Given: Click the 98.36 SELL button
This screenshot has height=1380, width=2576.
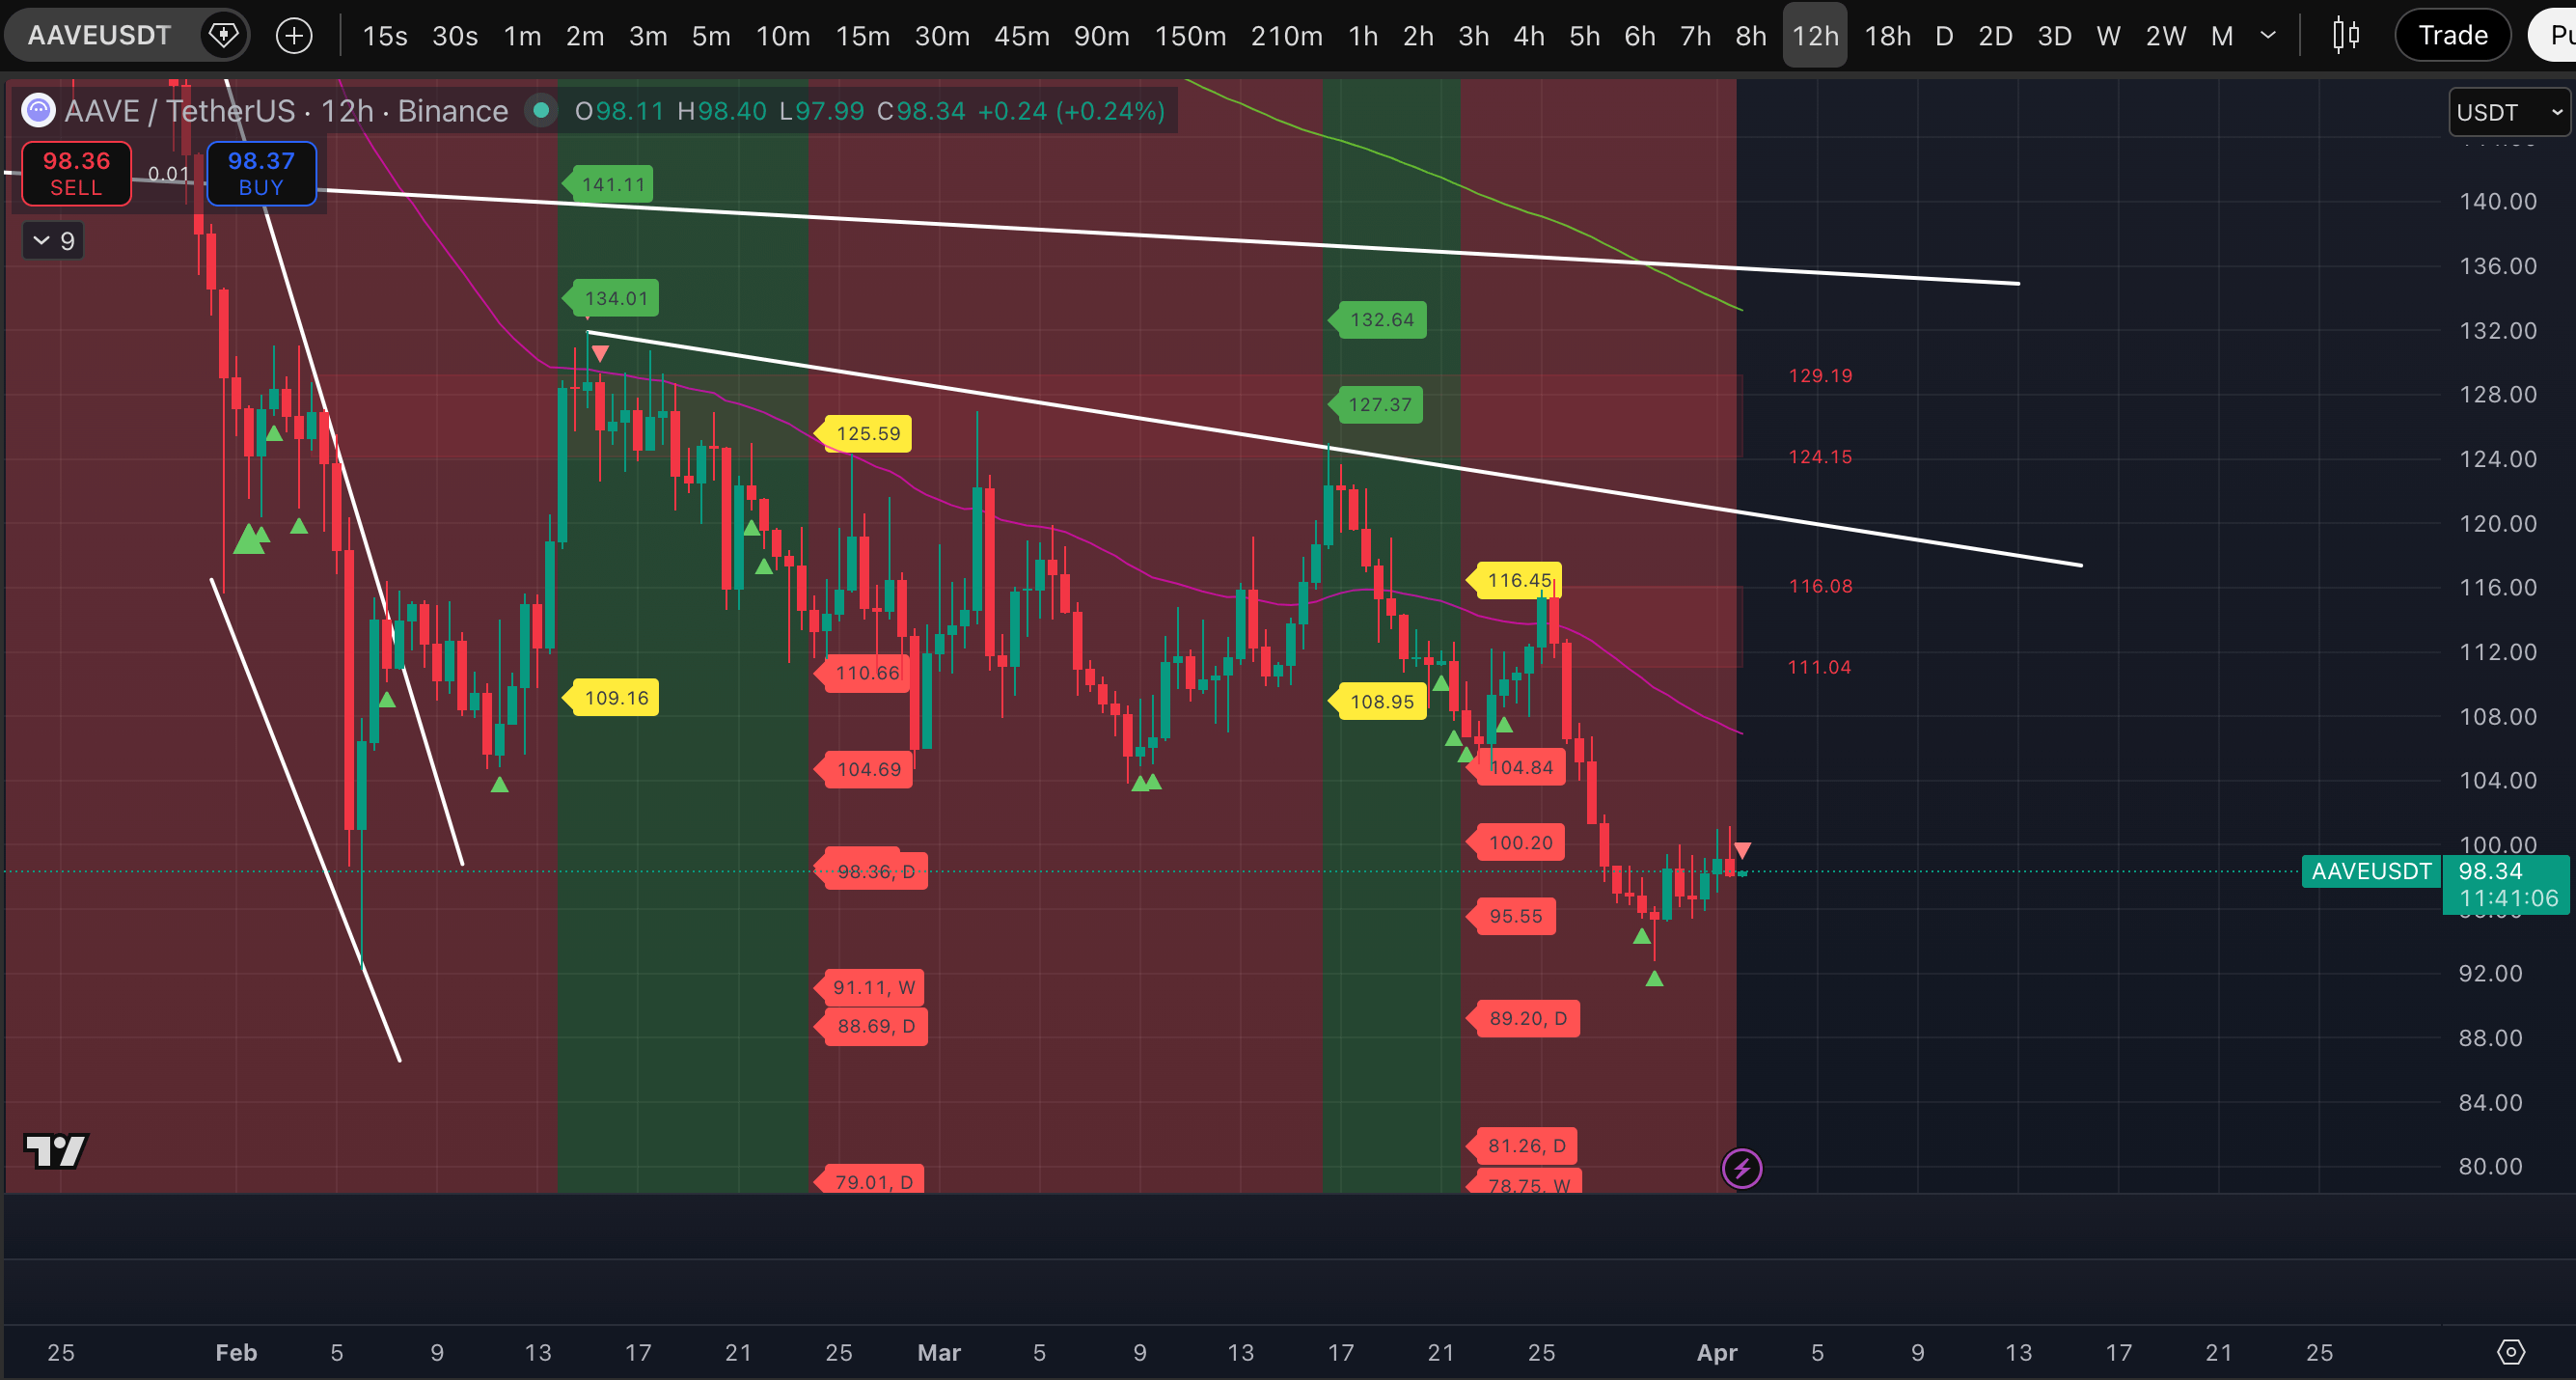Looking at the screenshot, I should click(x=76, y=173).
